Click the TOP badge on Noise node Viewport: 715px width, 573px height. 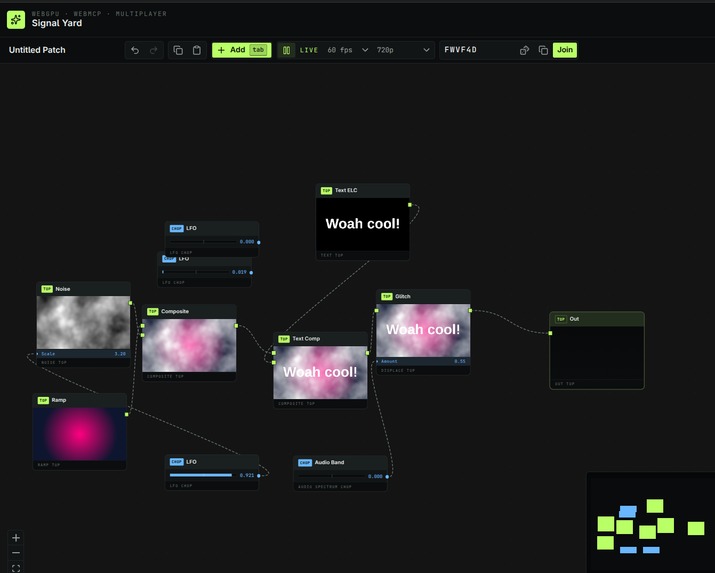point(47,289)
